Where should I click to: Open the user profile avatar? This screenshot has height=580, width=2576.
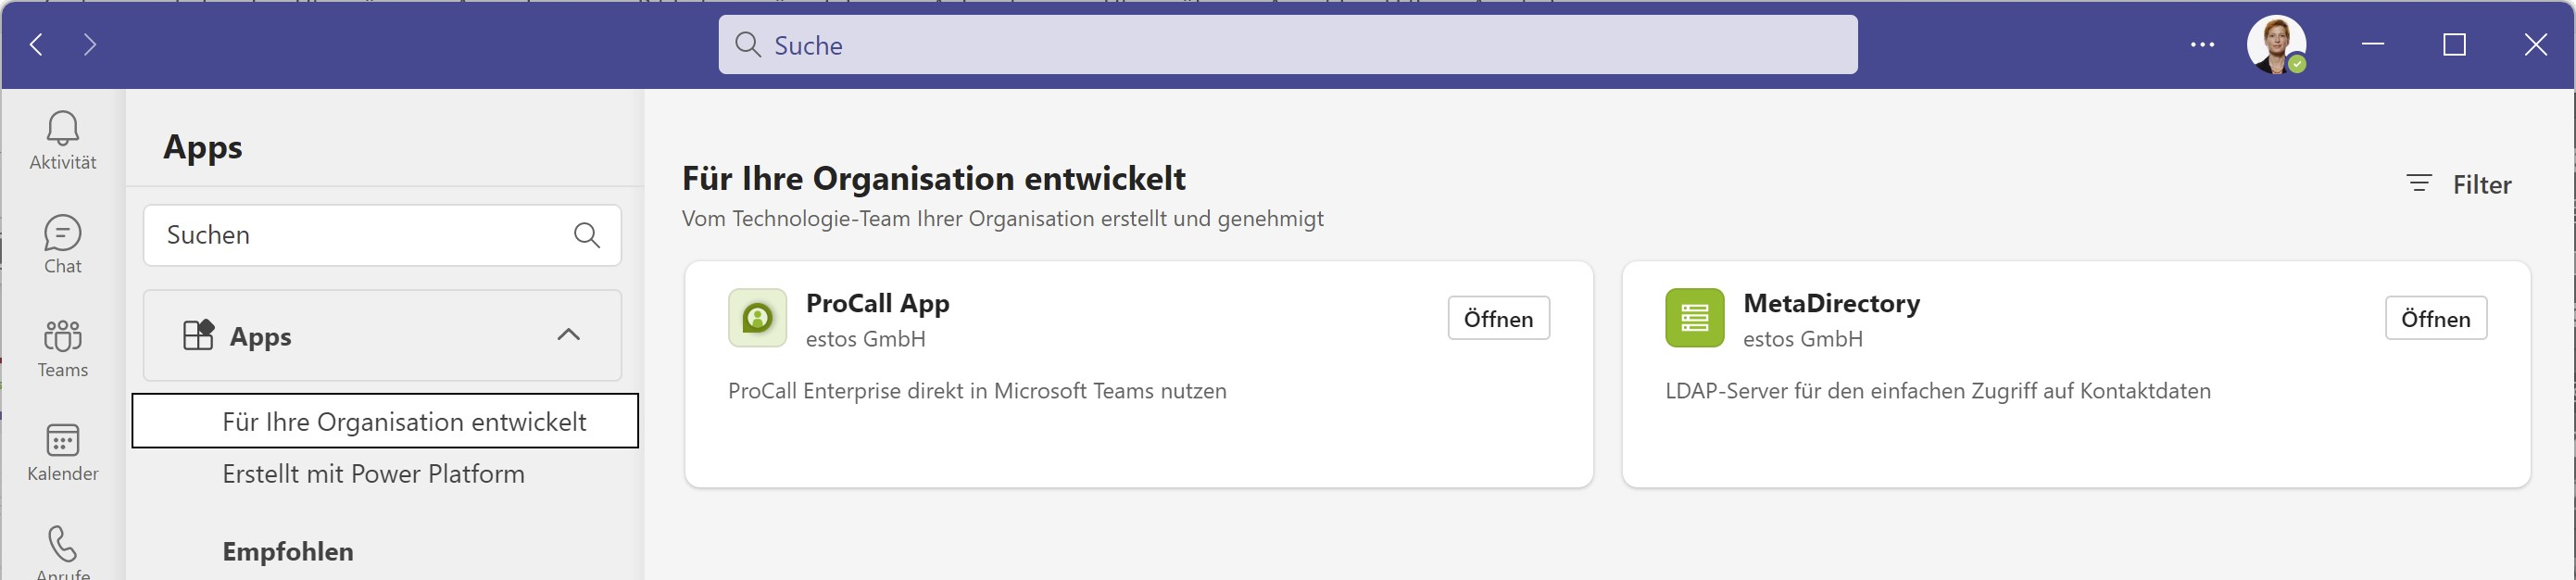coord(2276,45)
